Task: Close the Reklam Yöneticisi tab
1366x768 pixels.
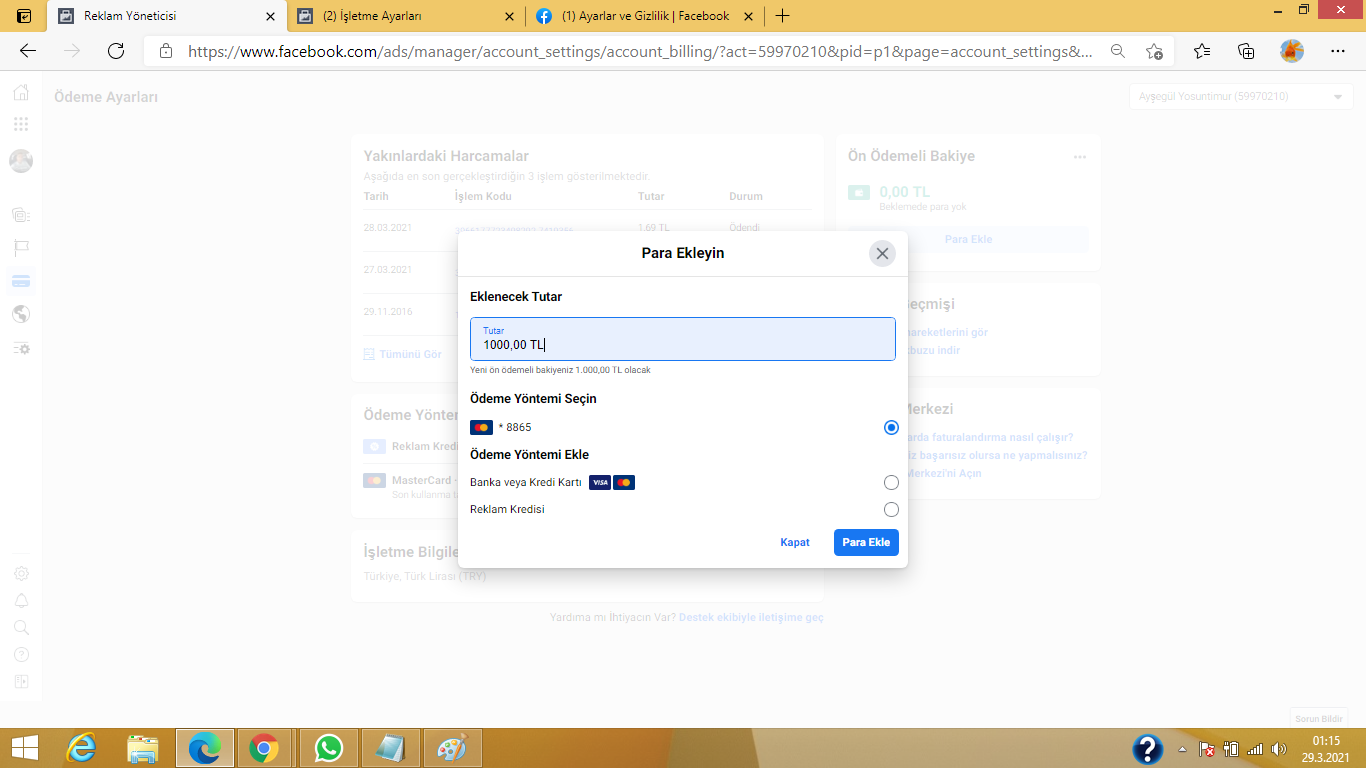Action: click(271, 16)
